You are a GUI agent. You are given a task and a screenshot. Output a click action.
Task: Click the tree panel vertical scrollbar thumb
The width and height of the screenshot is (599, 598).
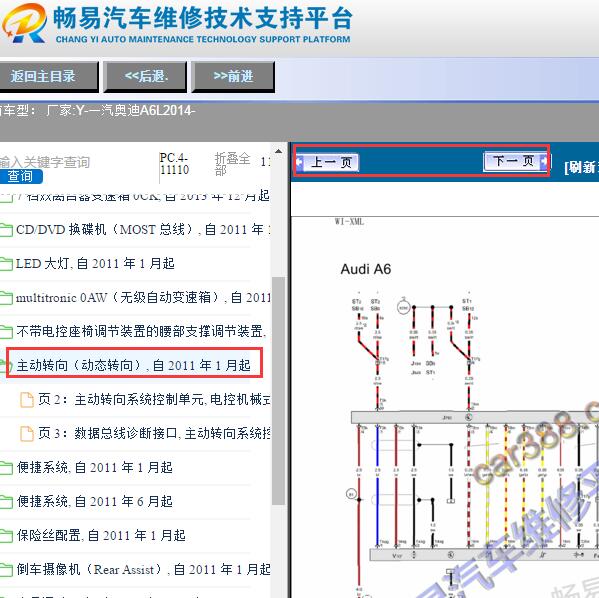pos(278,391)
